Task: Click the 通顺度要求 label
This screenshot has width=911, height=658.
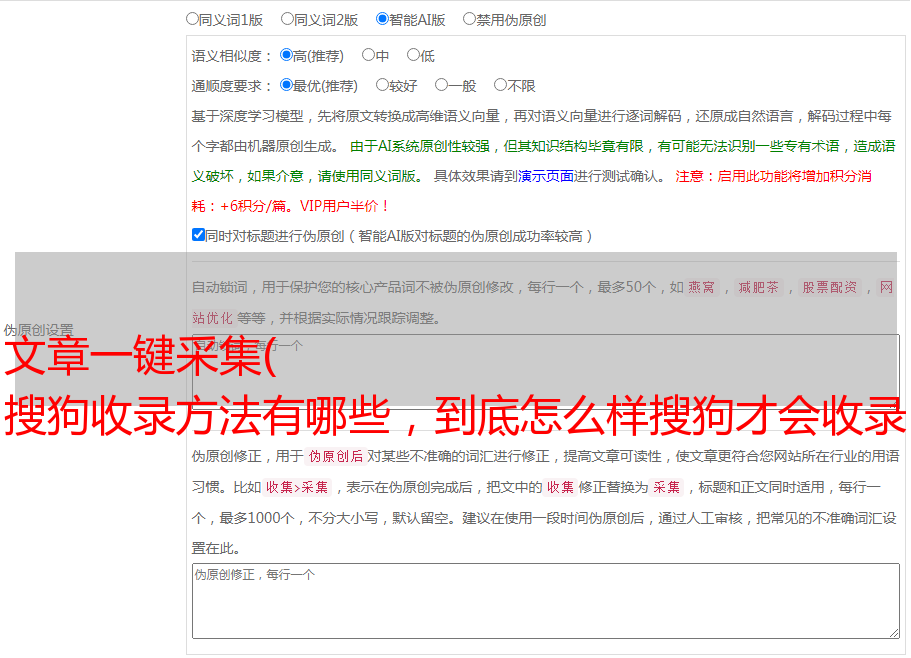Action: [232, 86]
